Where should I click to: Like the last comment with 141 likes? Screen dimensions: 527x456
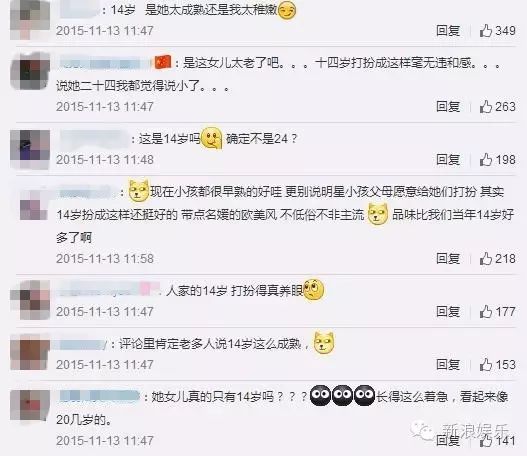point(486,441)
